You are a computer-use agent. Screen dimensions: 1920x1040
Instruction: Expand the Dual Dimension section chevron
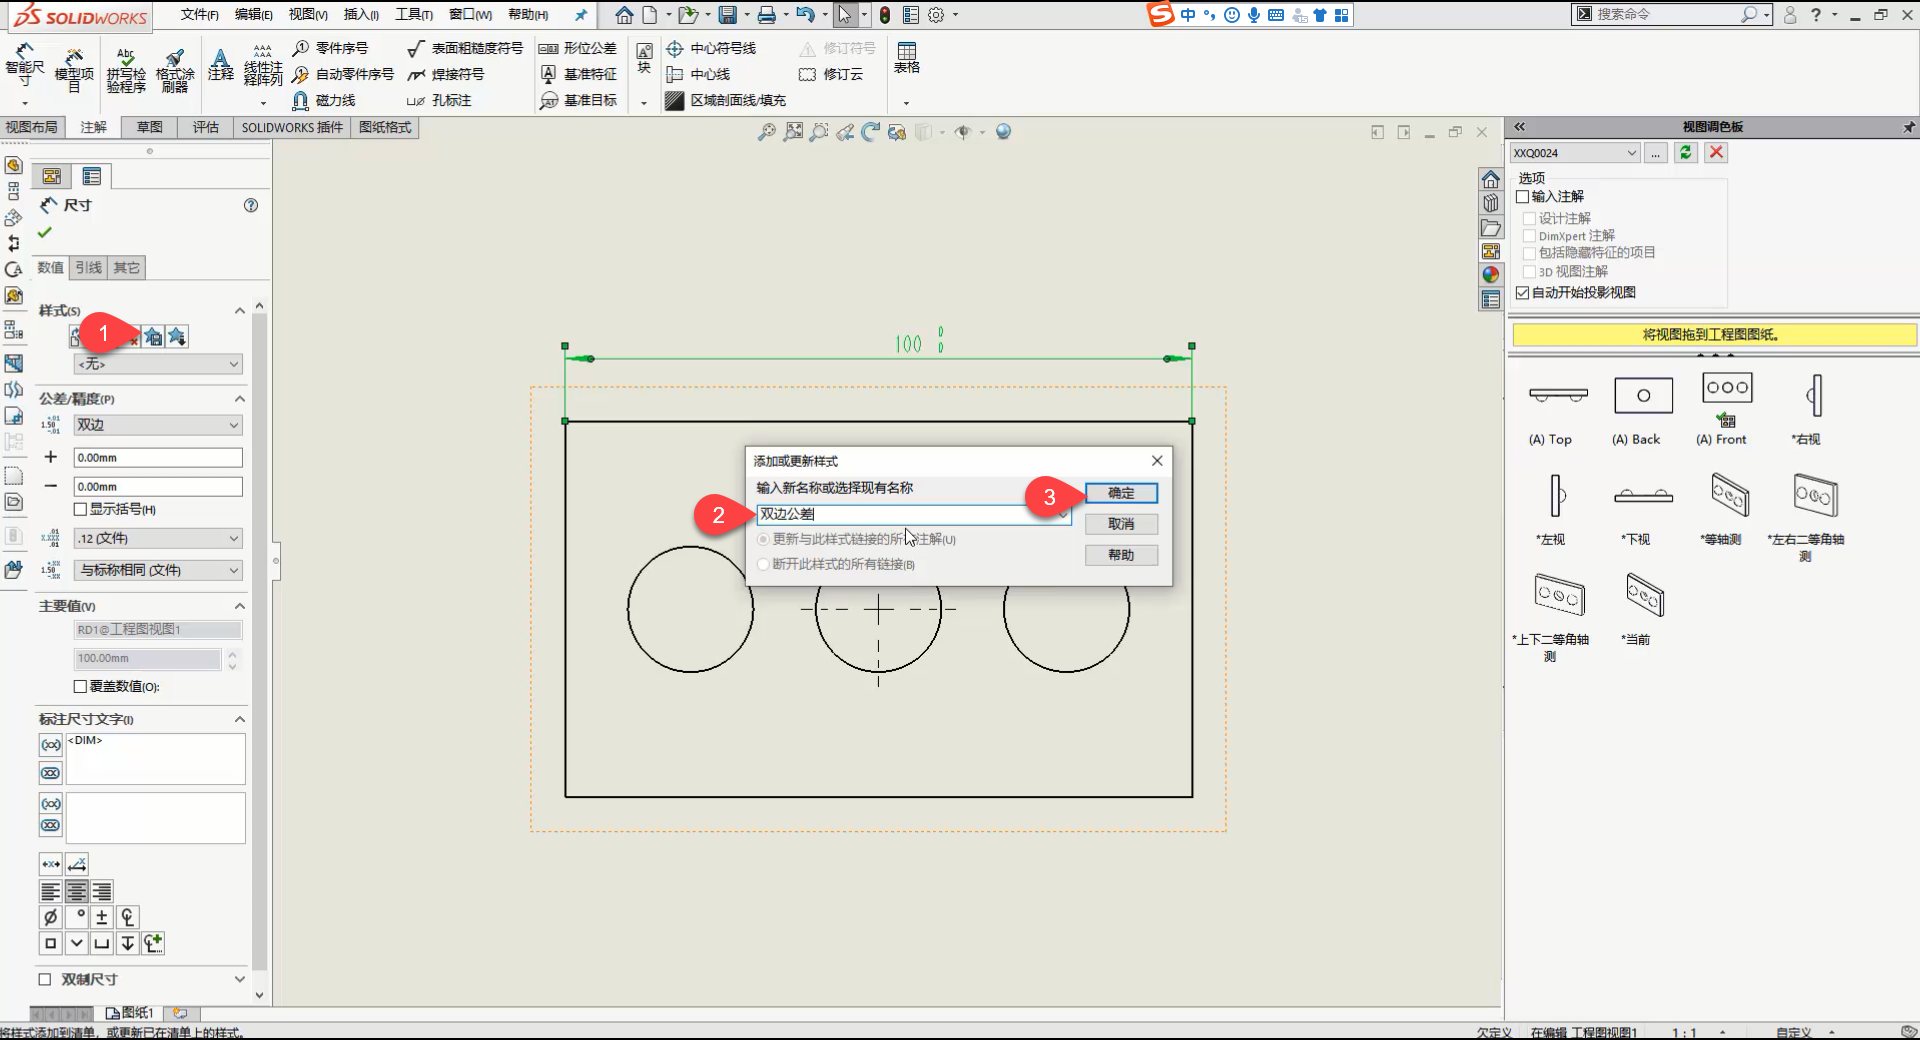[240, 979]
